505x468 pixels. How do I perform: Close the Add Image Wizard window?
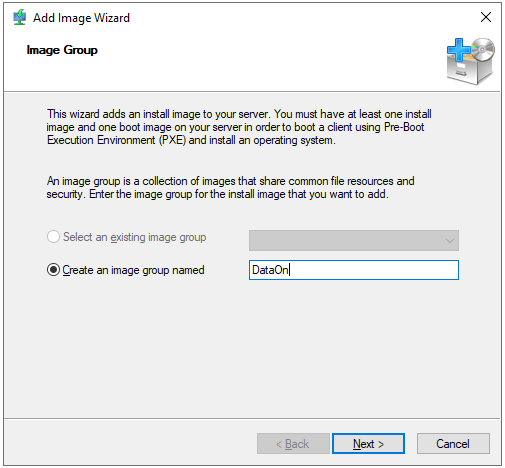coord(486,17)
